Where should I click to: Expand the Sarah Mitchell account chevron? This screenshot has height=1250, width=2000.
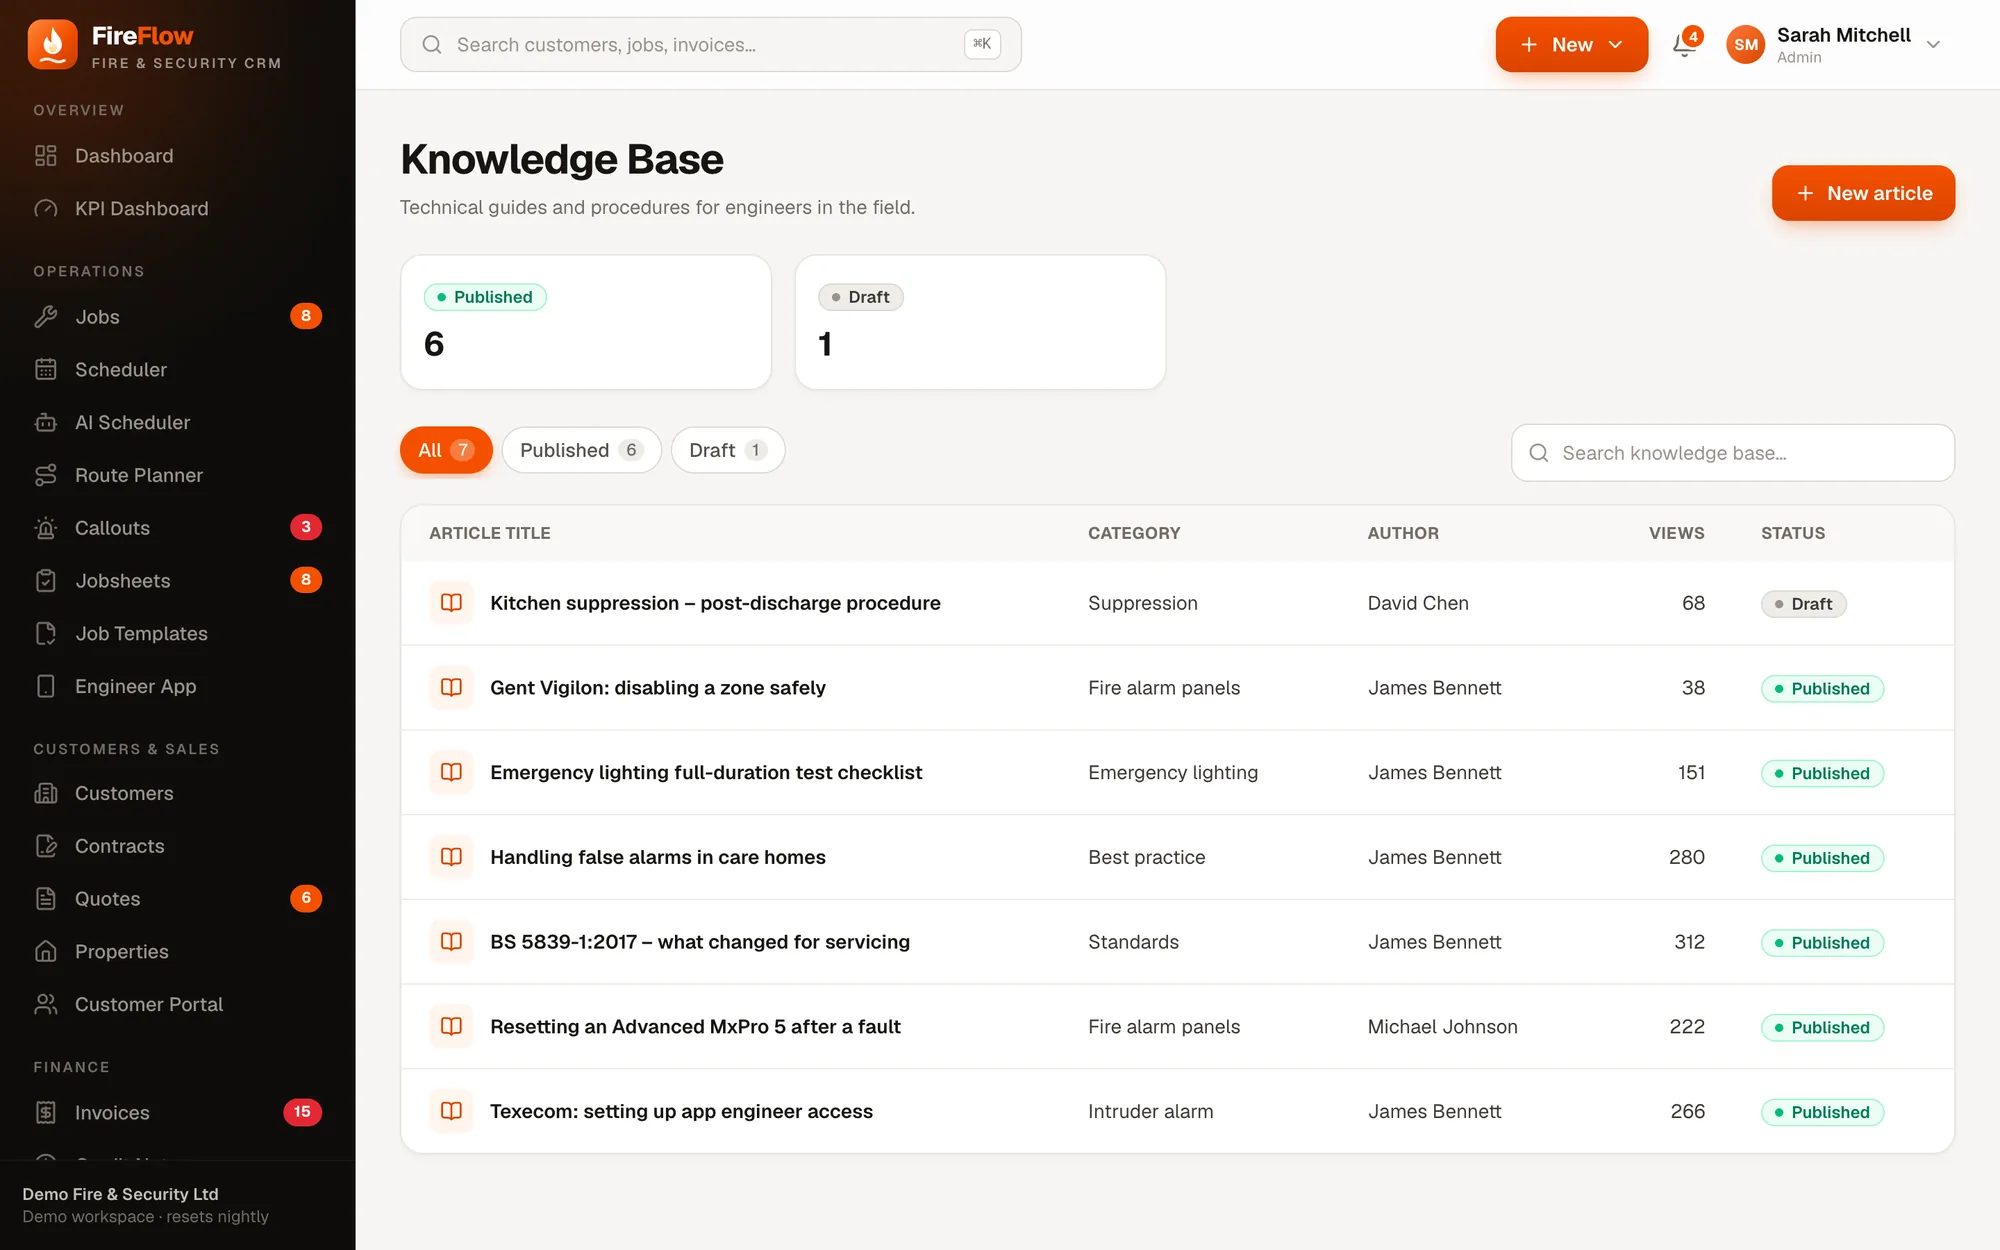1933,44
